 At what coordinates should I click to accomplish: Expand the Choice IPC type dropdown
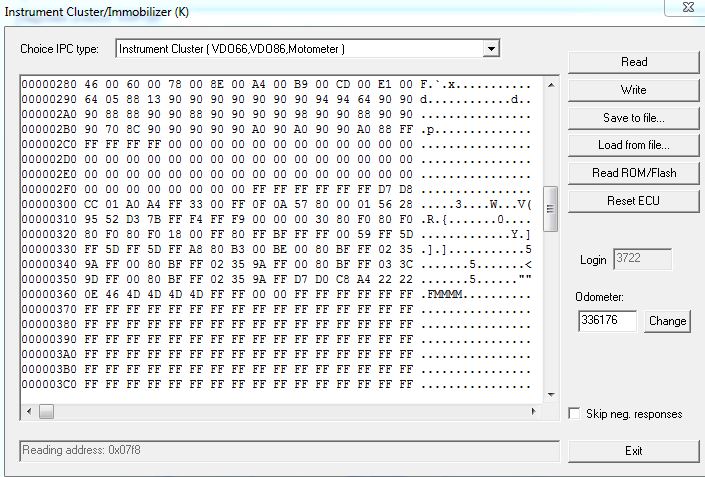pos(490,48)
